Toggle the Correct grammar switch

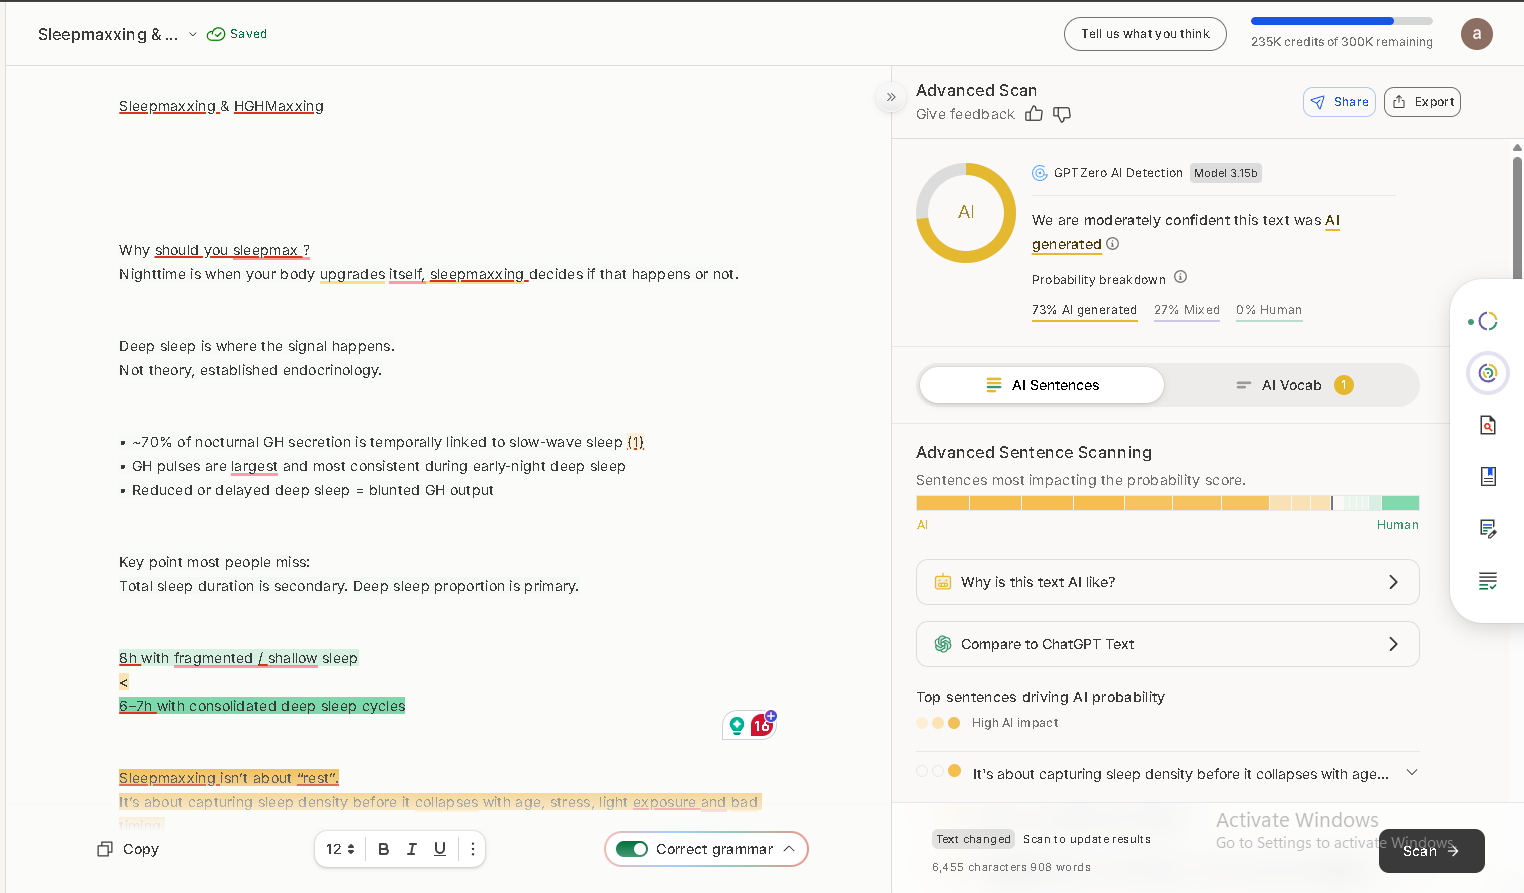click(632, 849)
